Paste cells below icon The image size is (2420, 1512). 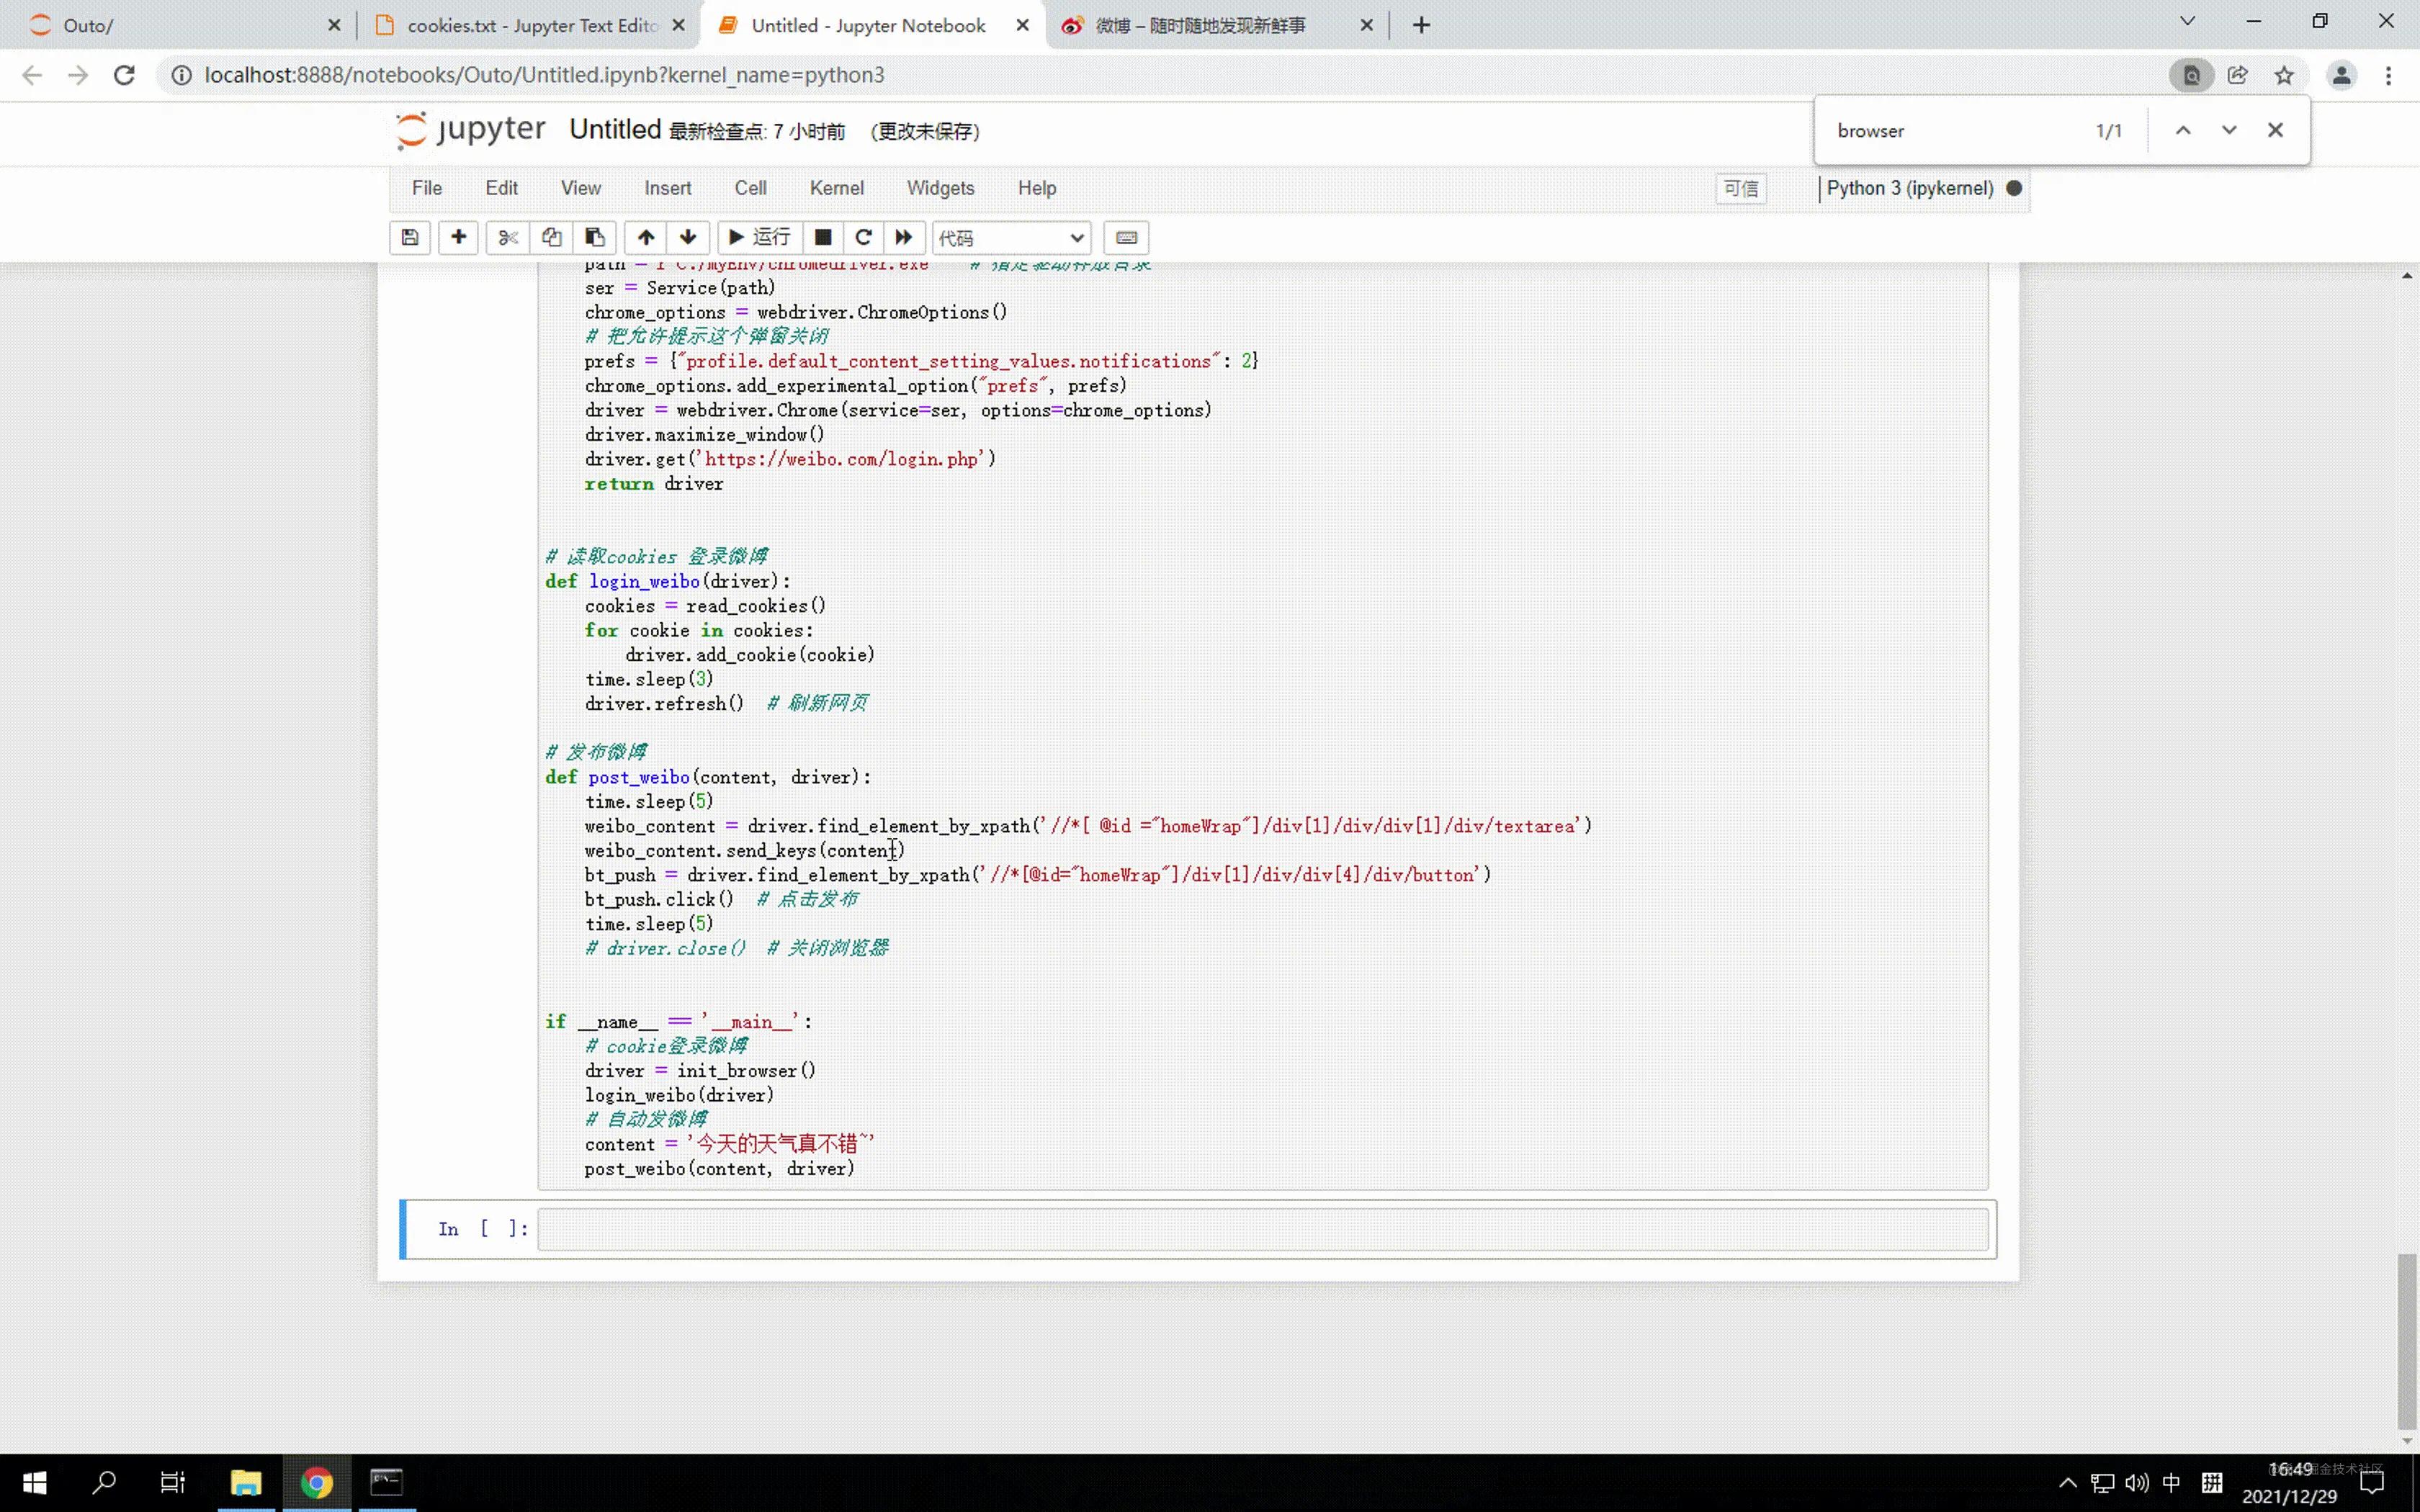tap(595, 237)
